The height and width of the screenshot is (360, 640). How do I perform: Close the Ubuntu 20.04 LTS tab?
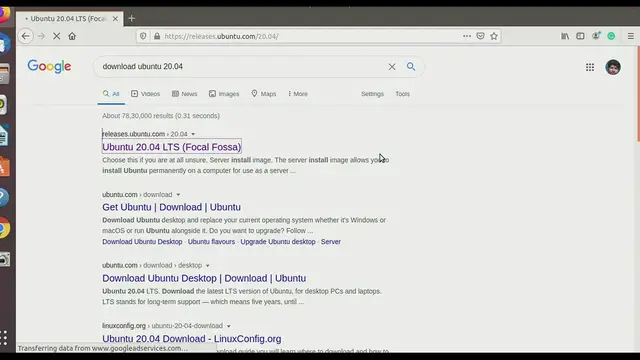coord(115,18)
